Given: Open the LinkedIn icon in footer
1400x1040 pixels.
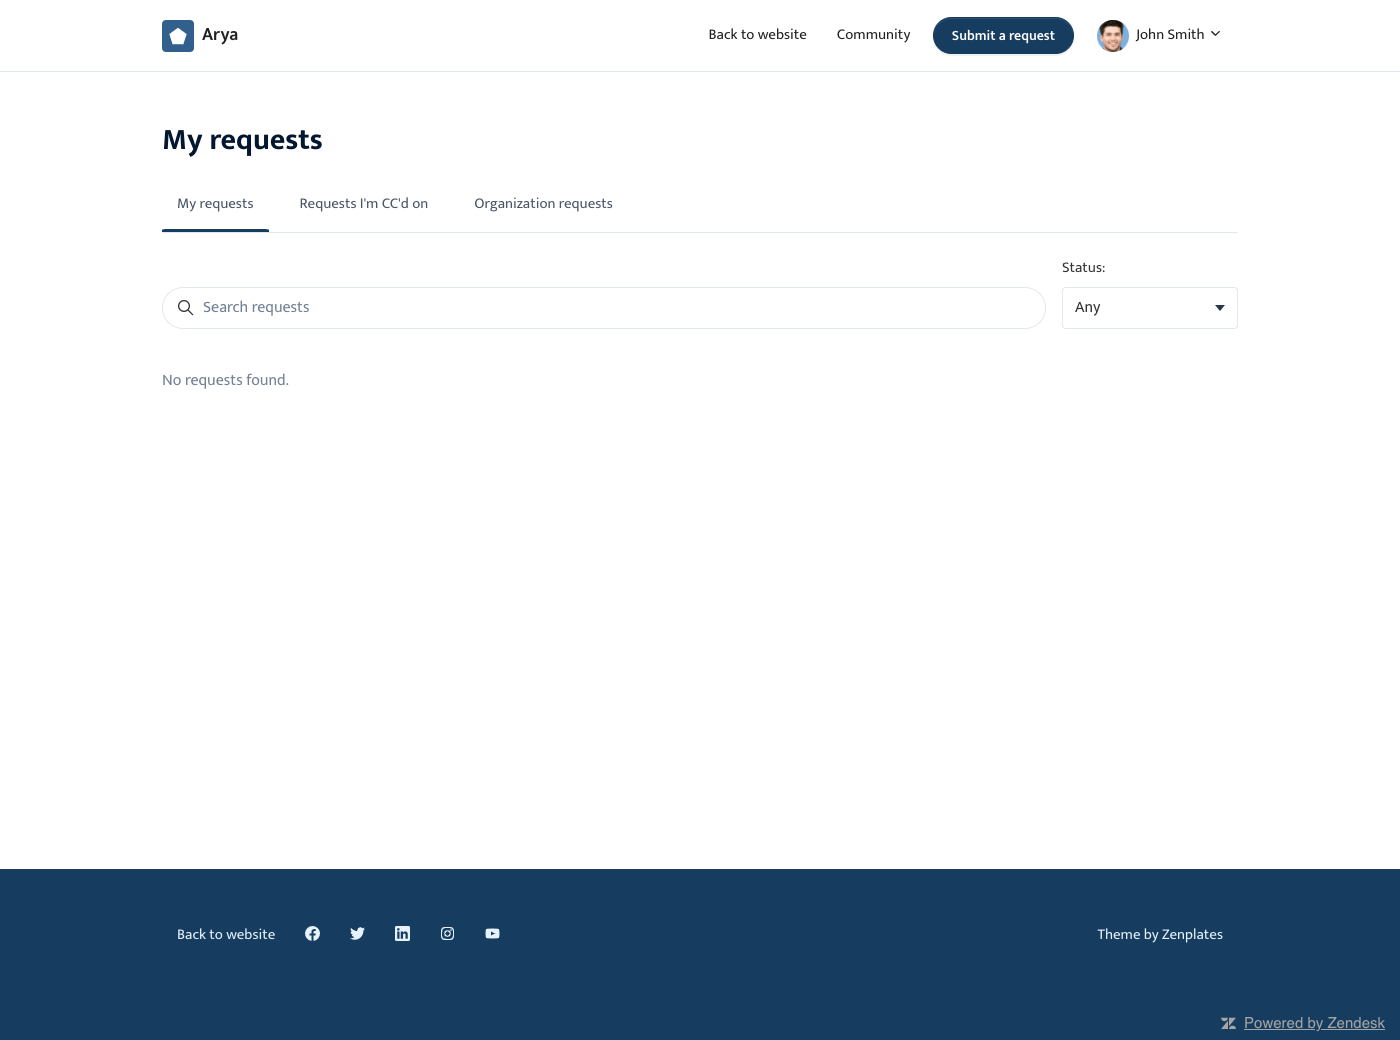Looking at the screenshot, I should click(x=402, y=934).
